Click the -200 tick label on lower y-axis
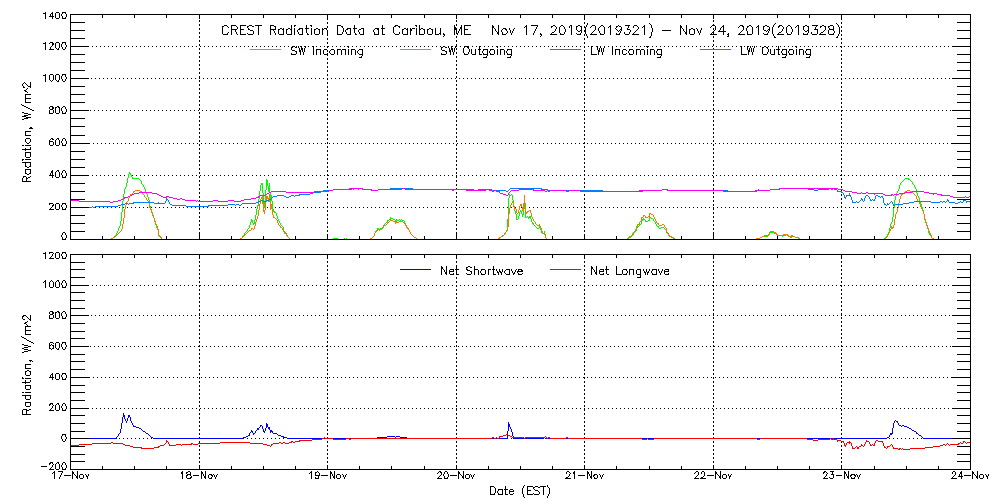The image size is (1000, 500). pos(53,466)
